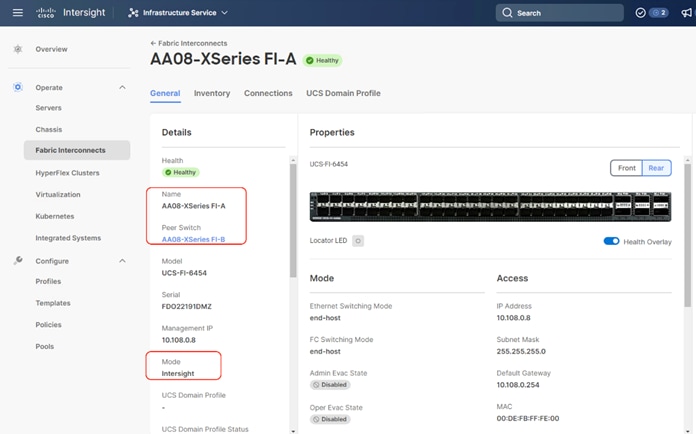The height and width of the screenshot is (434, 696).
Task: Select serial number FDO22191DMZ
Action: pos(187,307)
